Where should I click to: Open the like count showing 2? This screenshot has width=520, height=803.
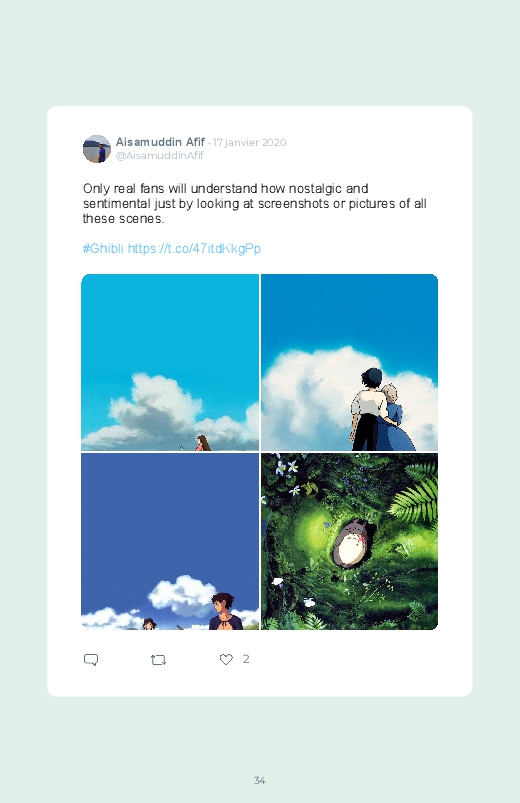pos(246,659)
